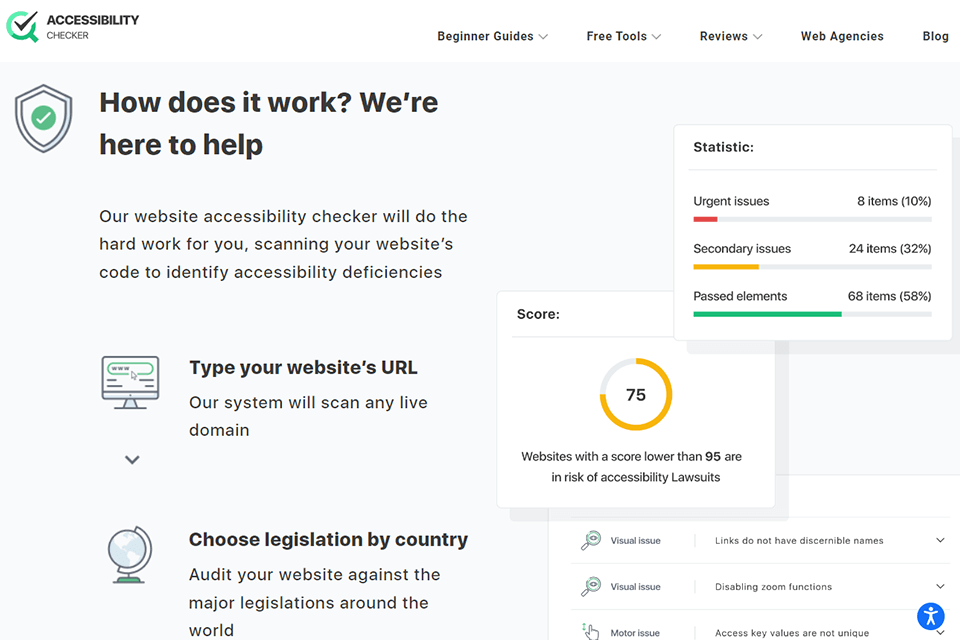Open the accessibility widget button
960x640 pixels.
click(x=930, y=616)
